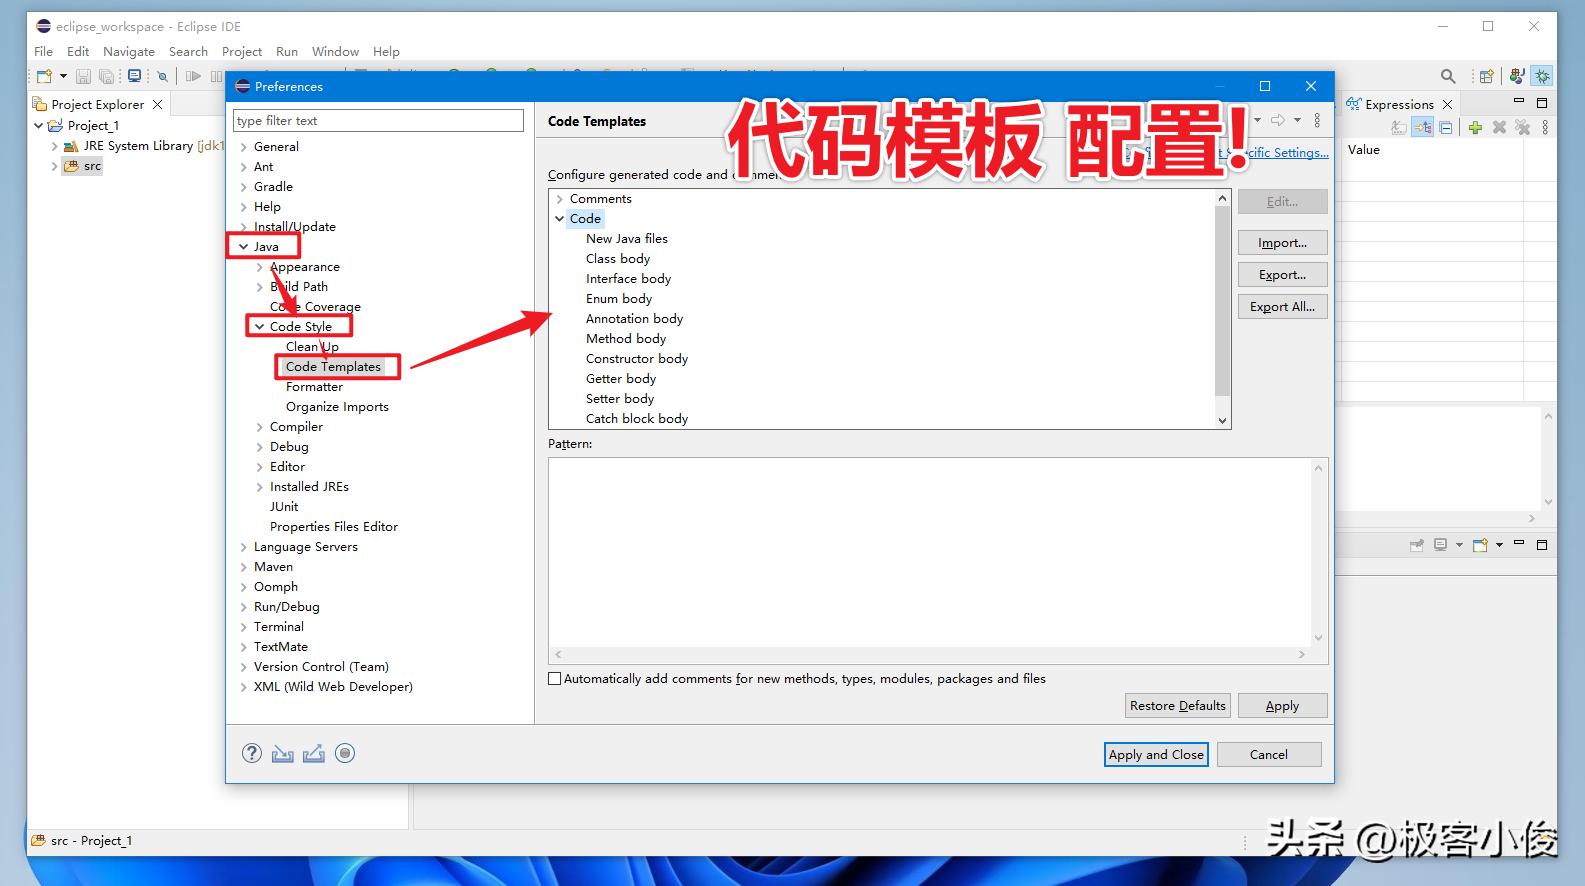Click Collapse All icon in Expressions view
Viewport: 1585px width, 886px height.
click(1446, 127)
